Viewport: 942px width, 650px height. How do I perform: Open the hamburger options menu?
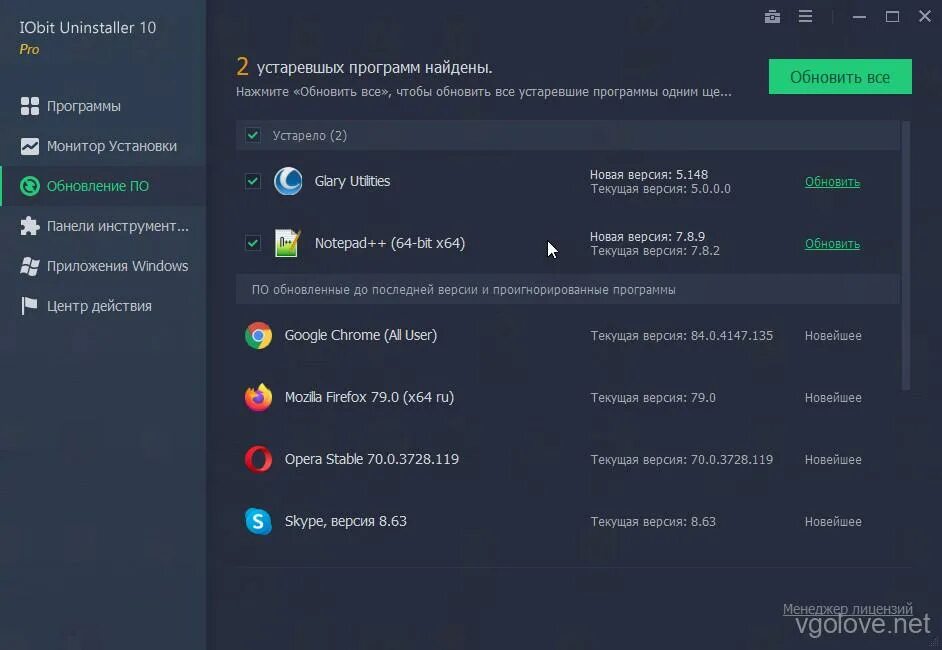[805, 16]
